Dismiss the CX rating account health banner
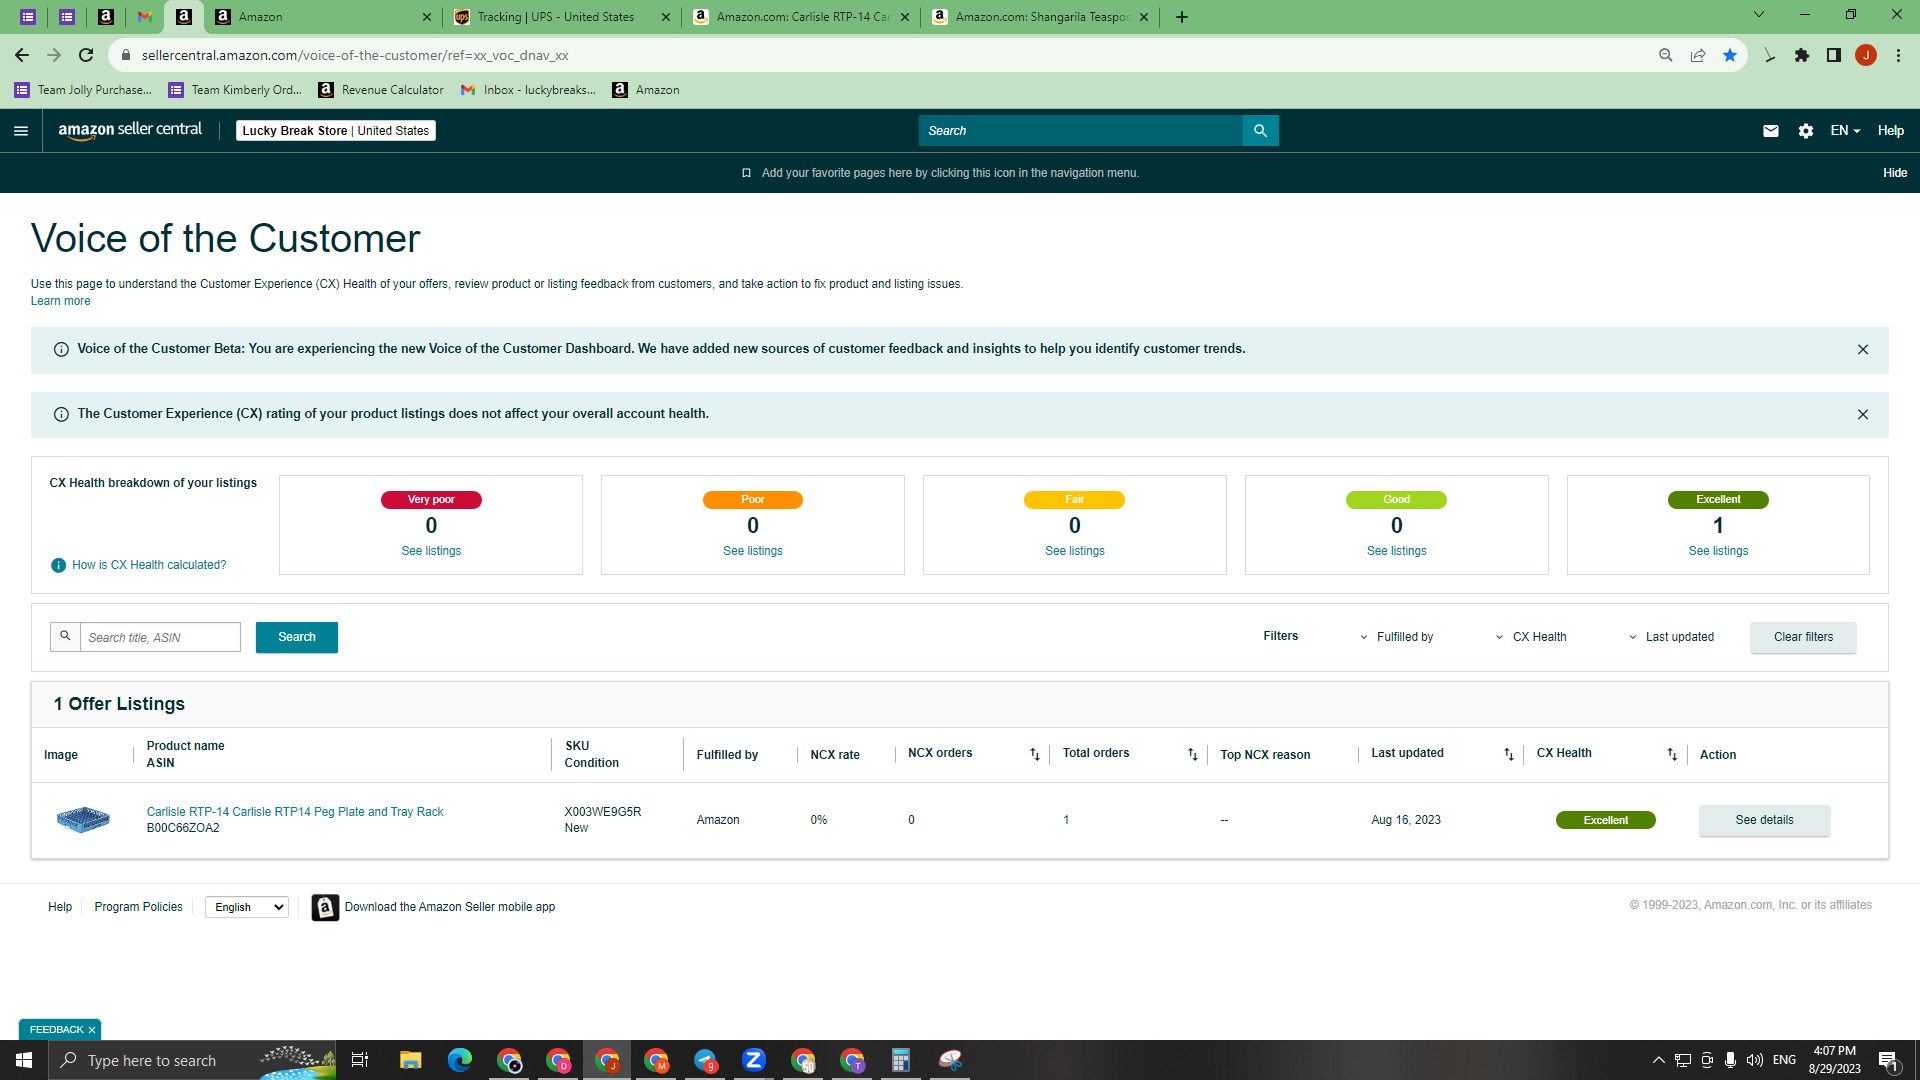 pyautogui.click(x=1863, y=415)
